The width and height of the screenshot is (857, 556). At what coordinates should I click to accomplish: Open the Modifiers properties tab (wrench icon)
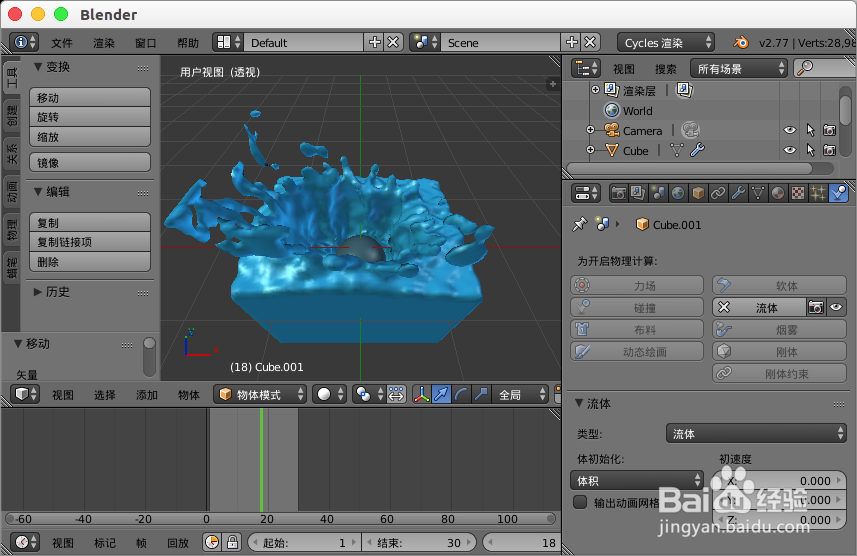(x=738, y=193)
